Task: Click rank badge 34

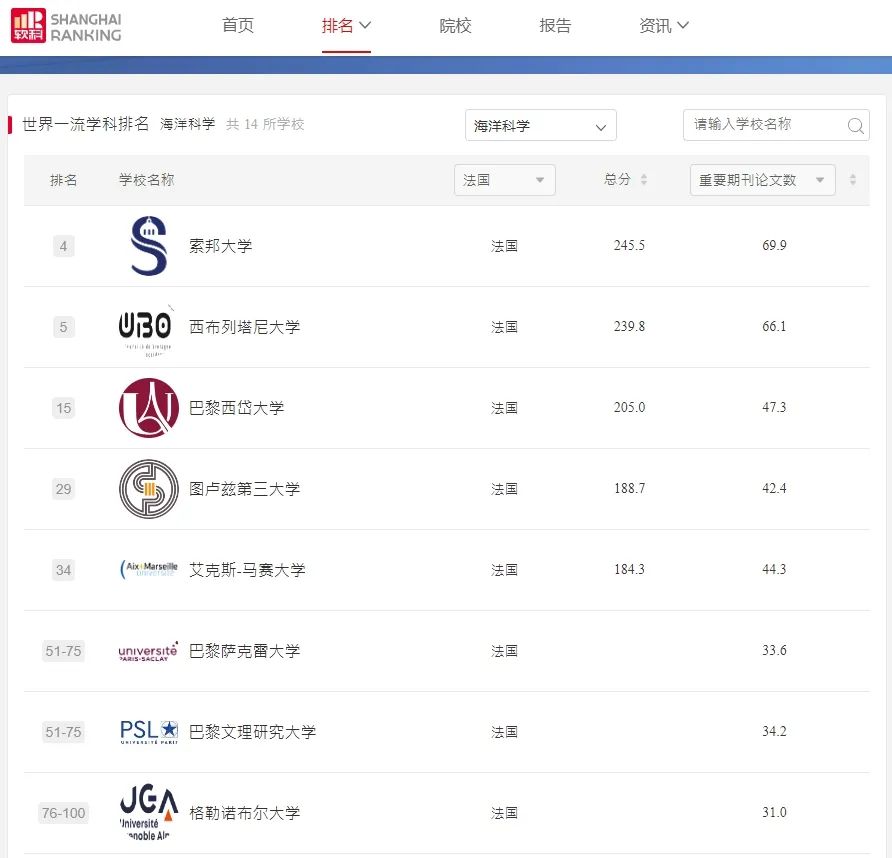Action: point(63,570)
